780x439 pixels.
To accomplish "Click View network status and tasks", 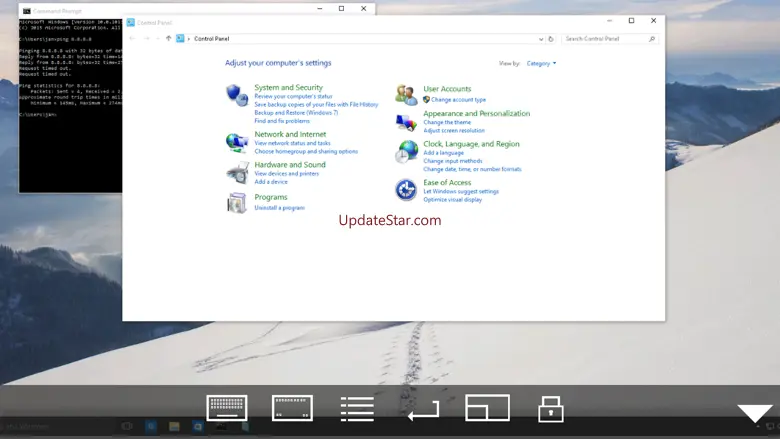I will pos(292,143).
